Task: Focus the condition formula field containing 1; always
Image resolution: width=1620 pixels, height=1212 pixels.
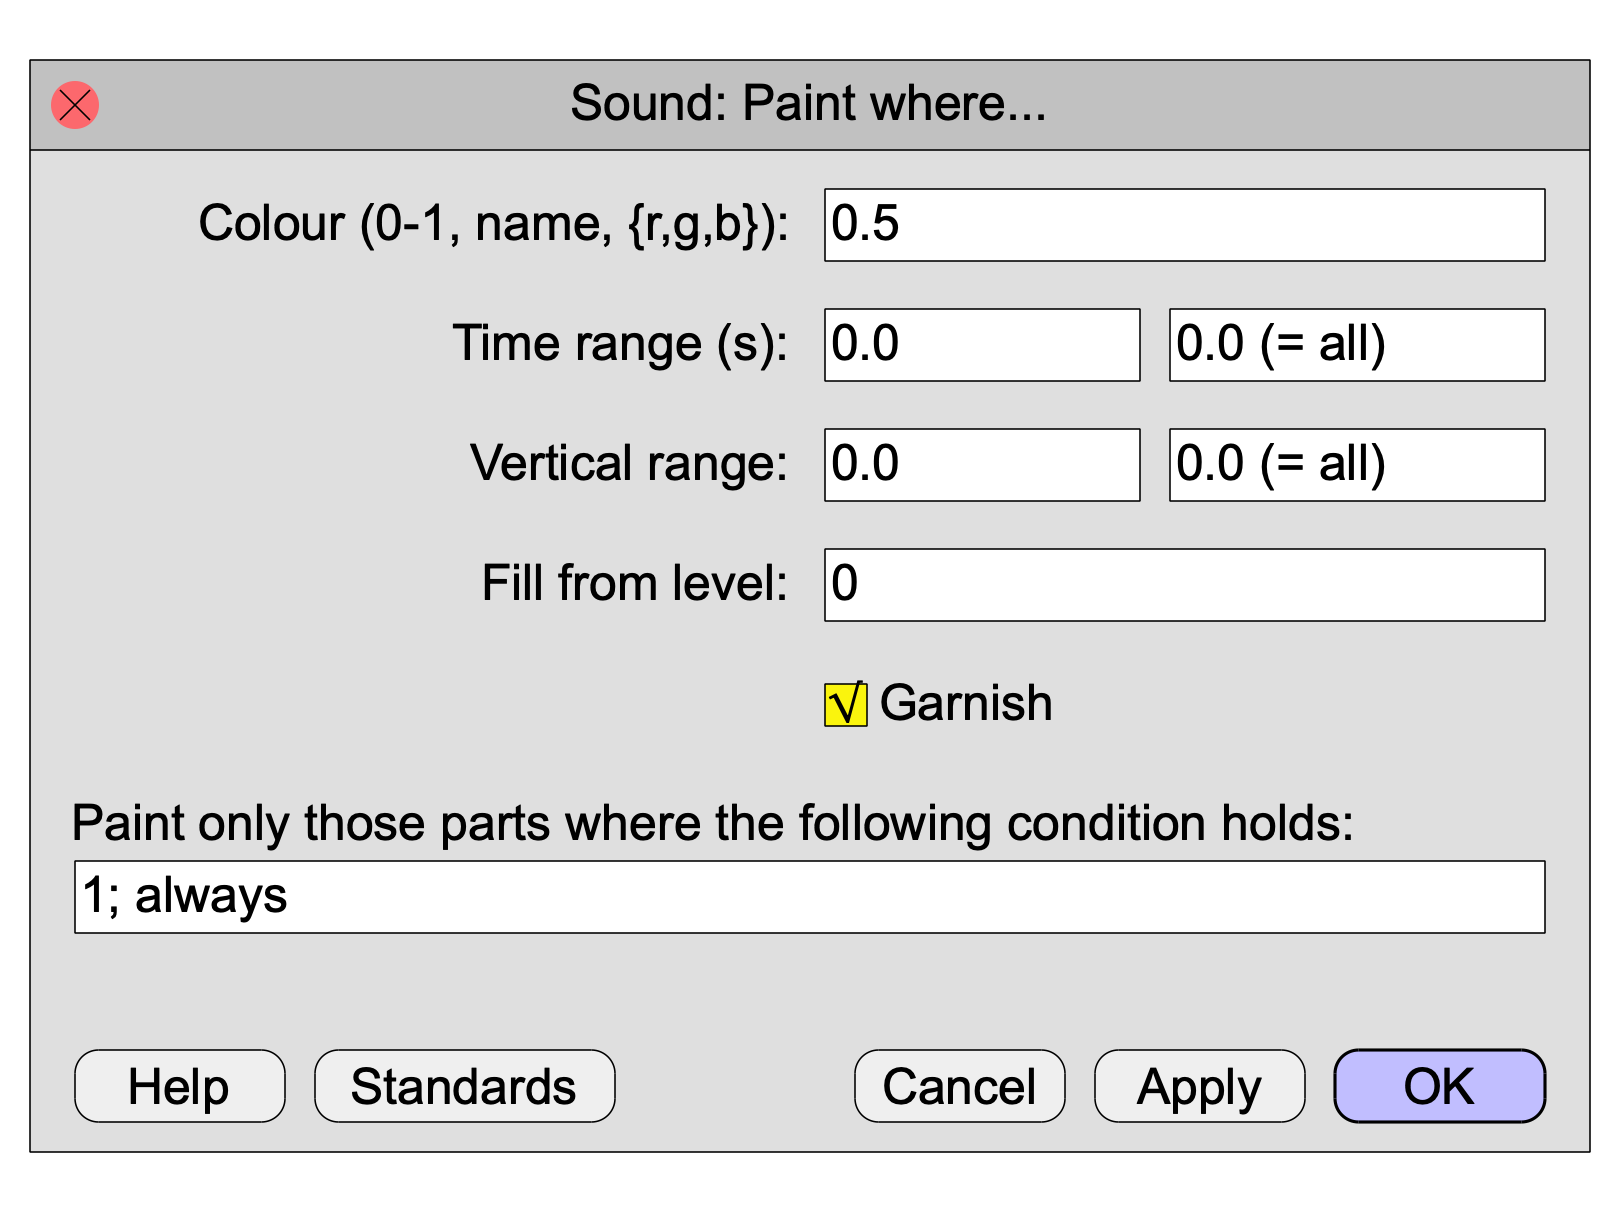Action: (810, 897)
